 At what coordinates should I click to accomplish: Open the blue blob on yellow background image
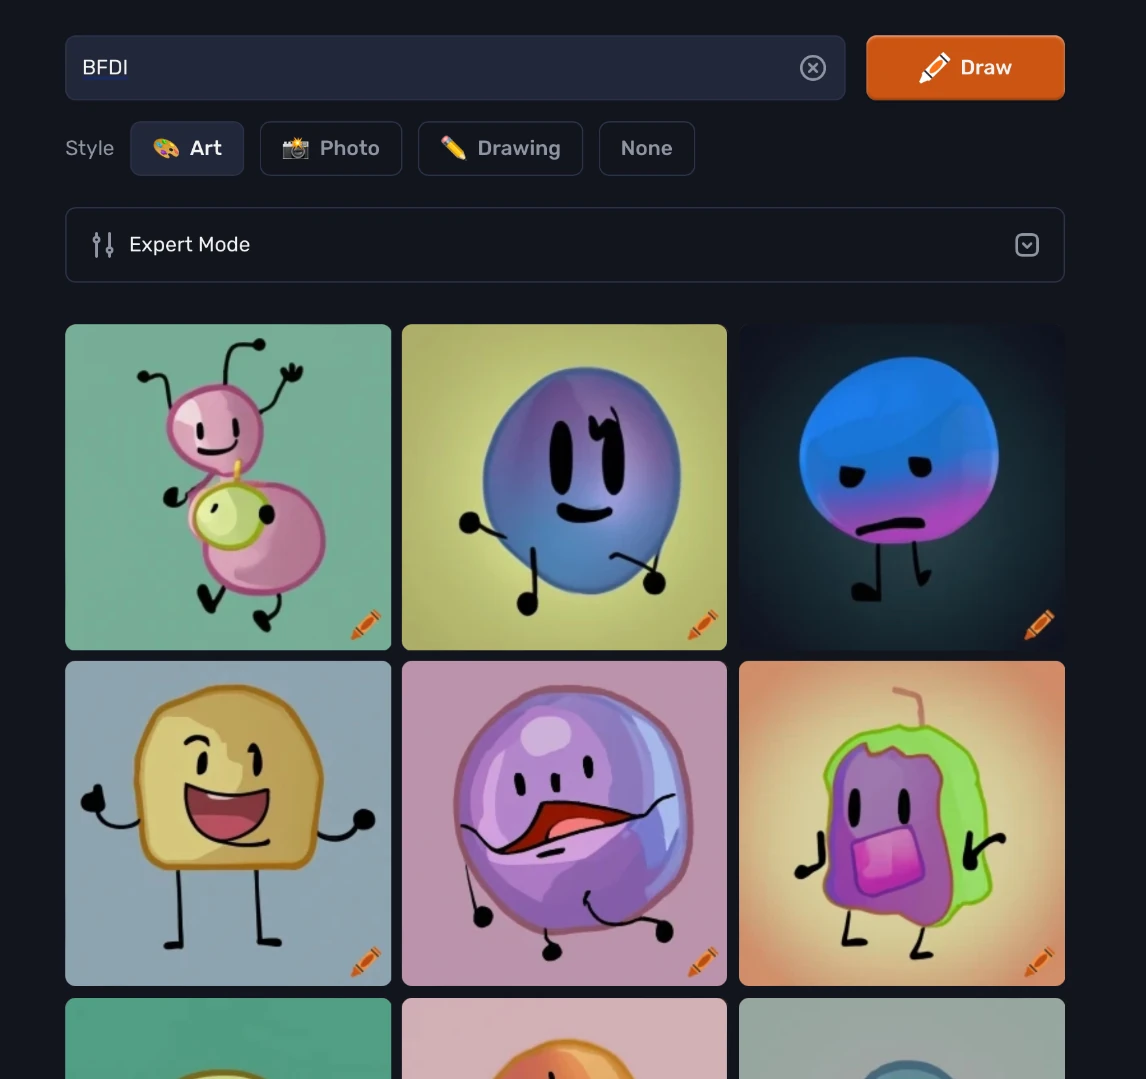click(x=564, y=487)
